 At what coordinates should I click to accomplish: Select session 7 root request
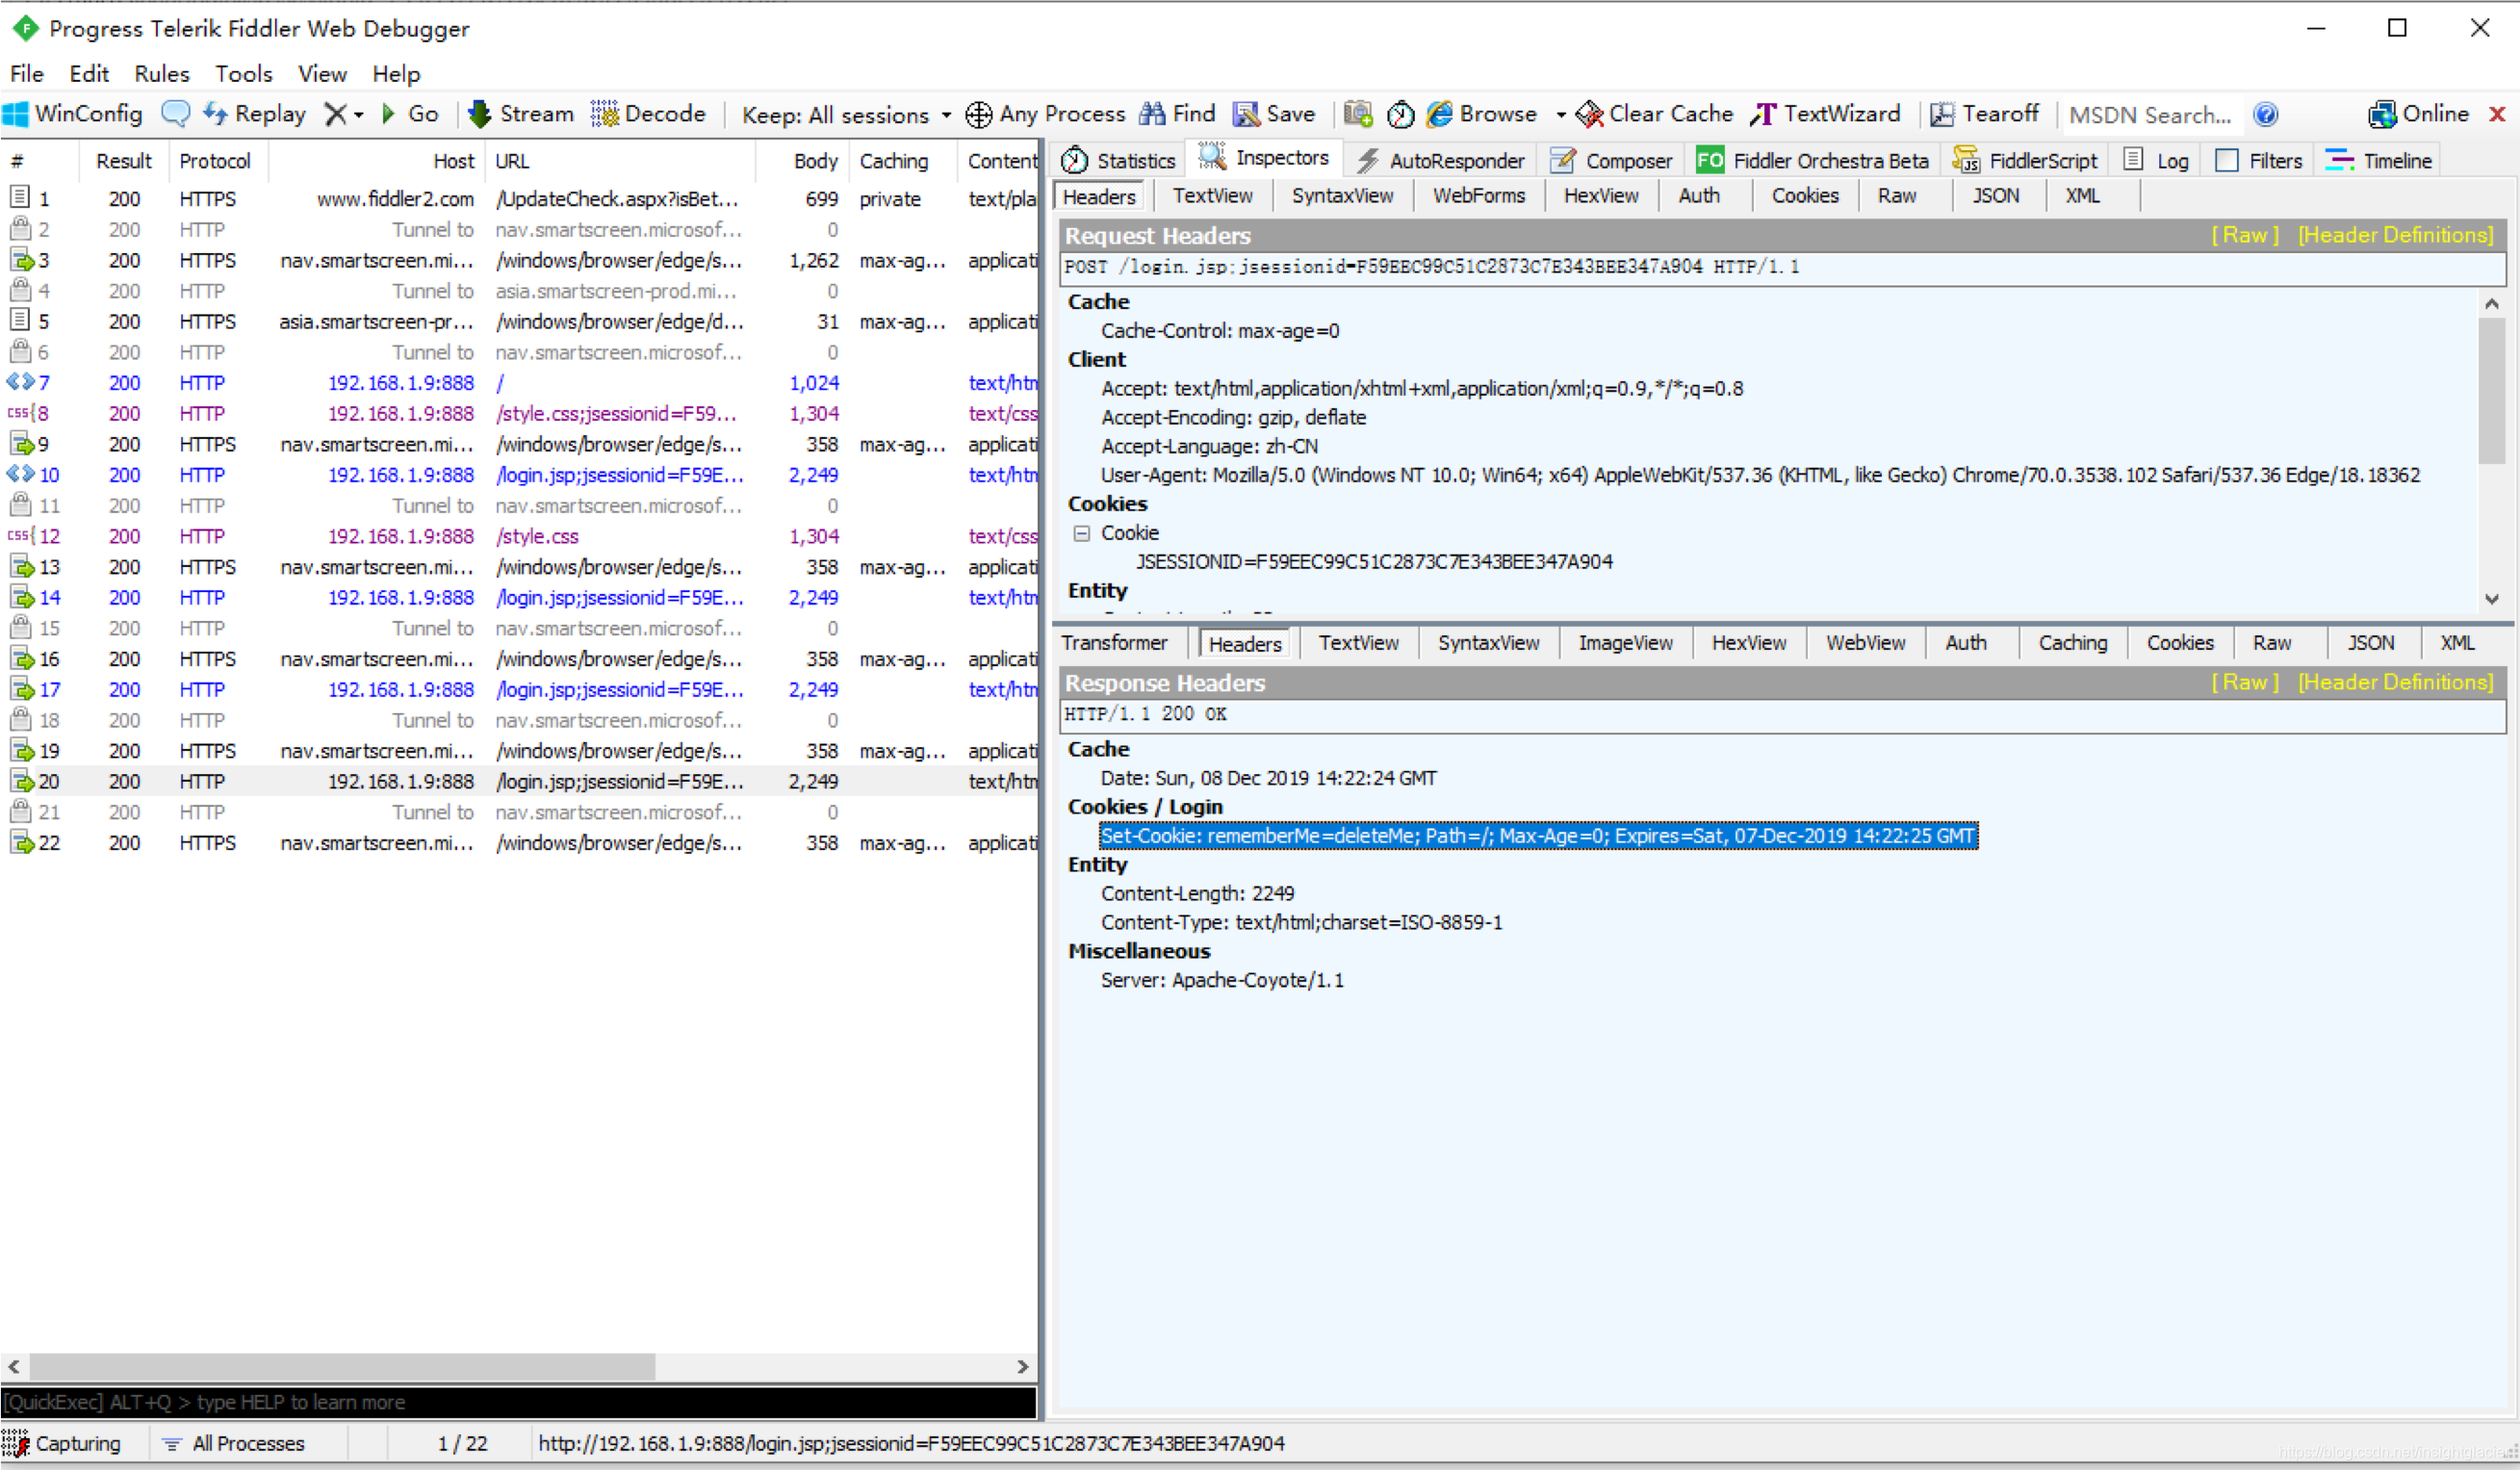click(519, 383)
